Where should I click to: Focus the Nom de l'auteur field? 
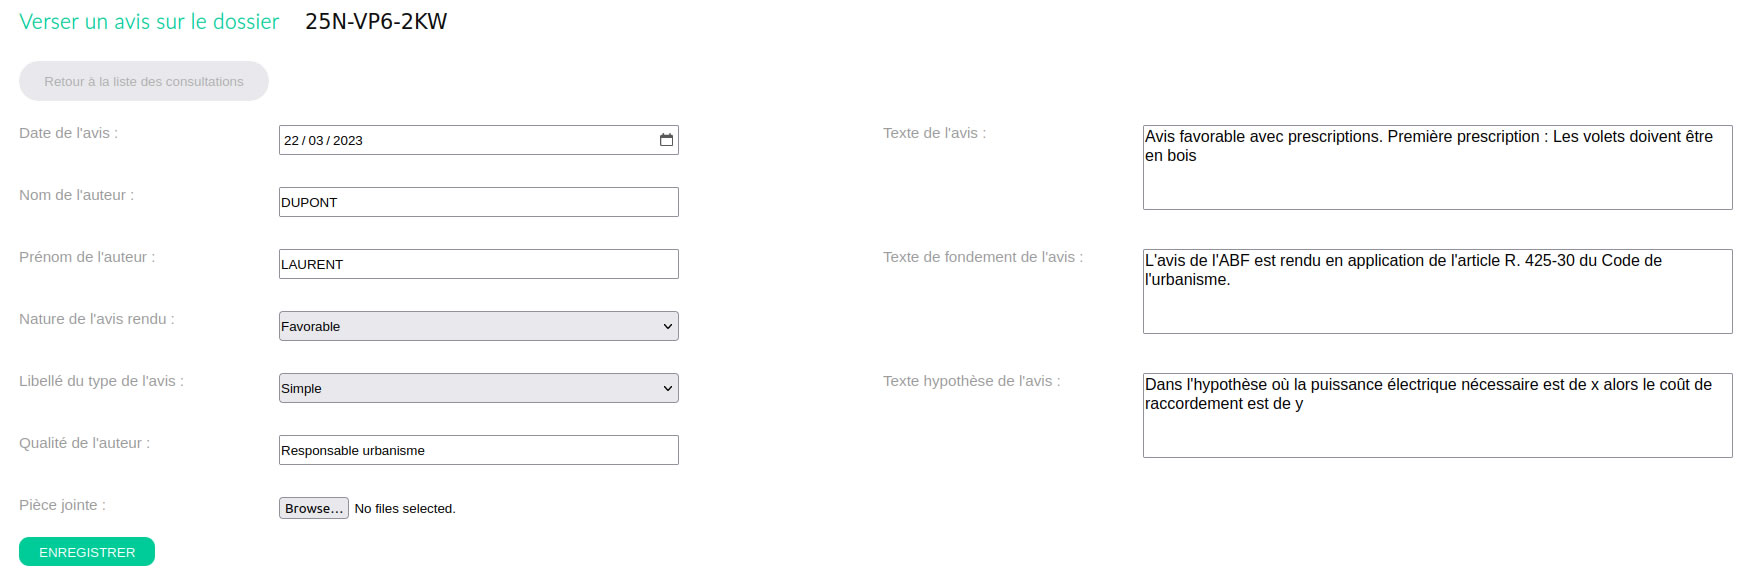[478, 202]
